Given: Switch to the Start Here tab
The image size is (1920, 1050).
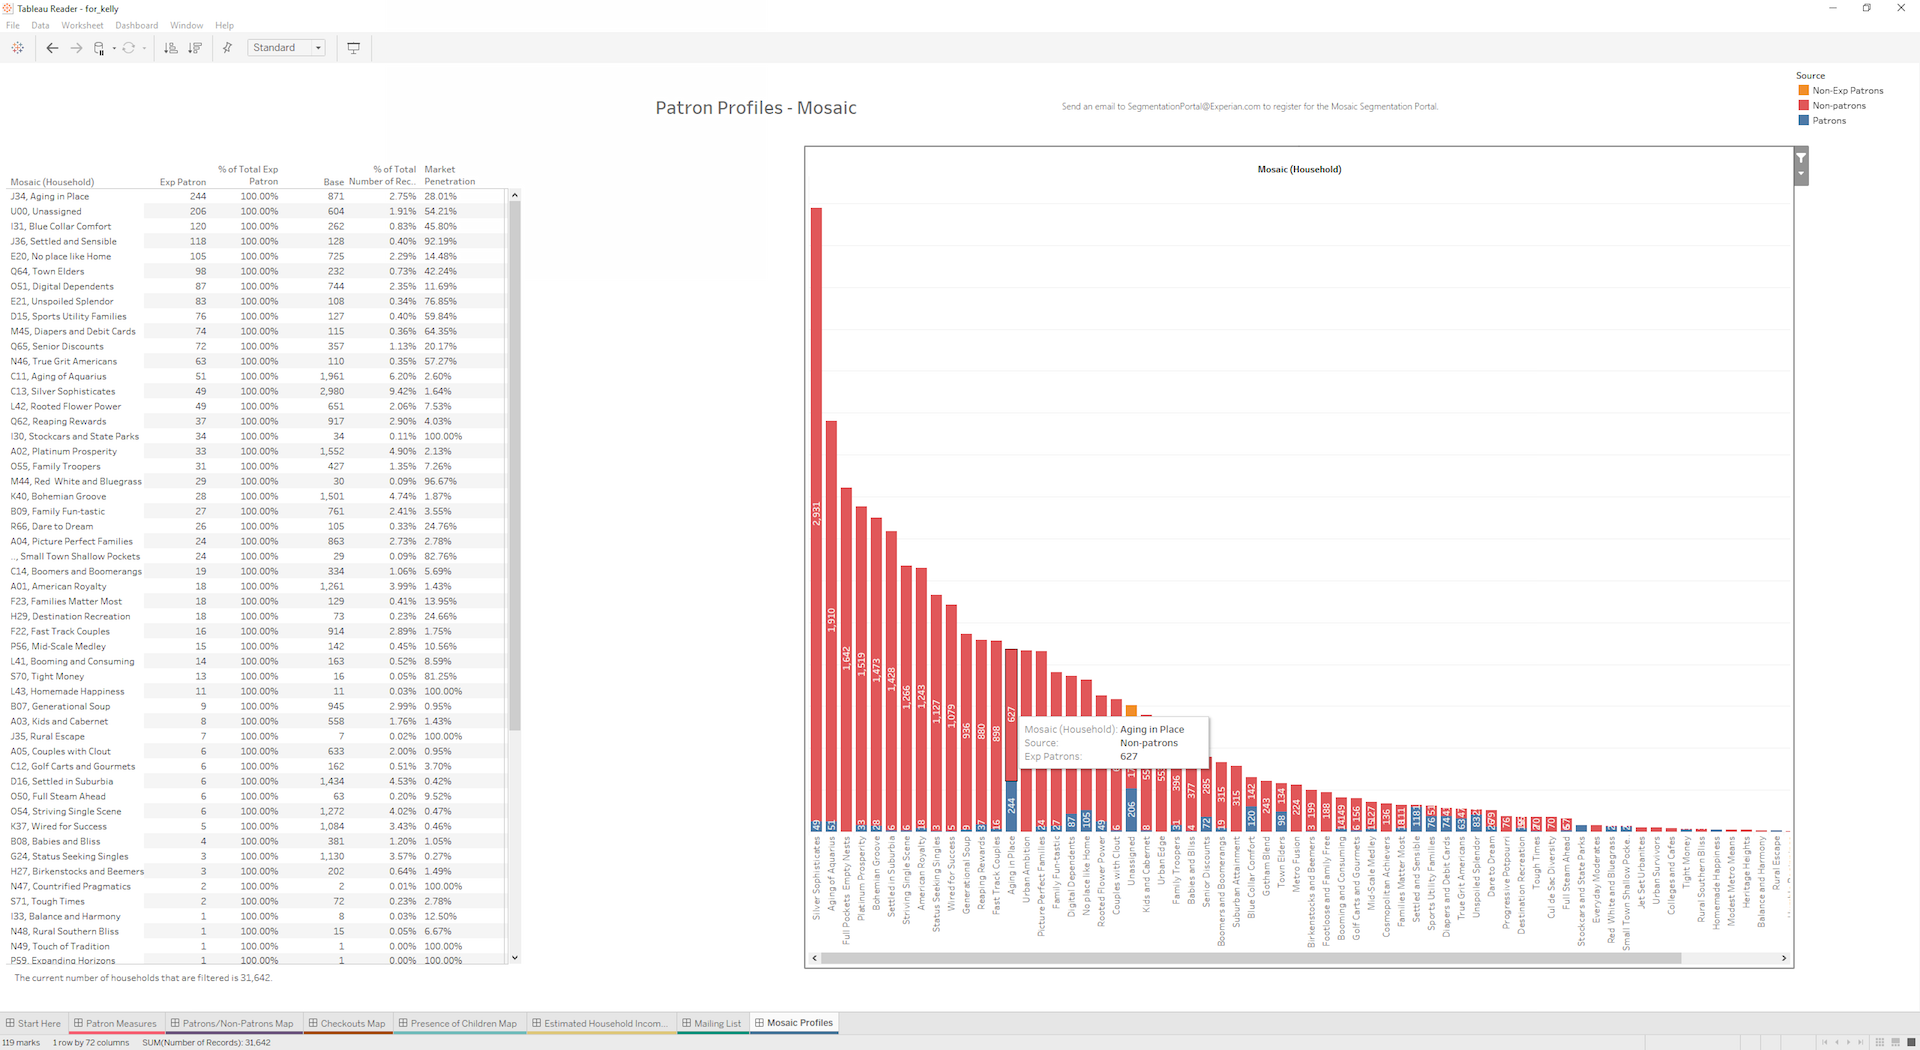Looking at the screenshot, I should click(33, 1023).
